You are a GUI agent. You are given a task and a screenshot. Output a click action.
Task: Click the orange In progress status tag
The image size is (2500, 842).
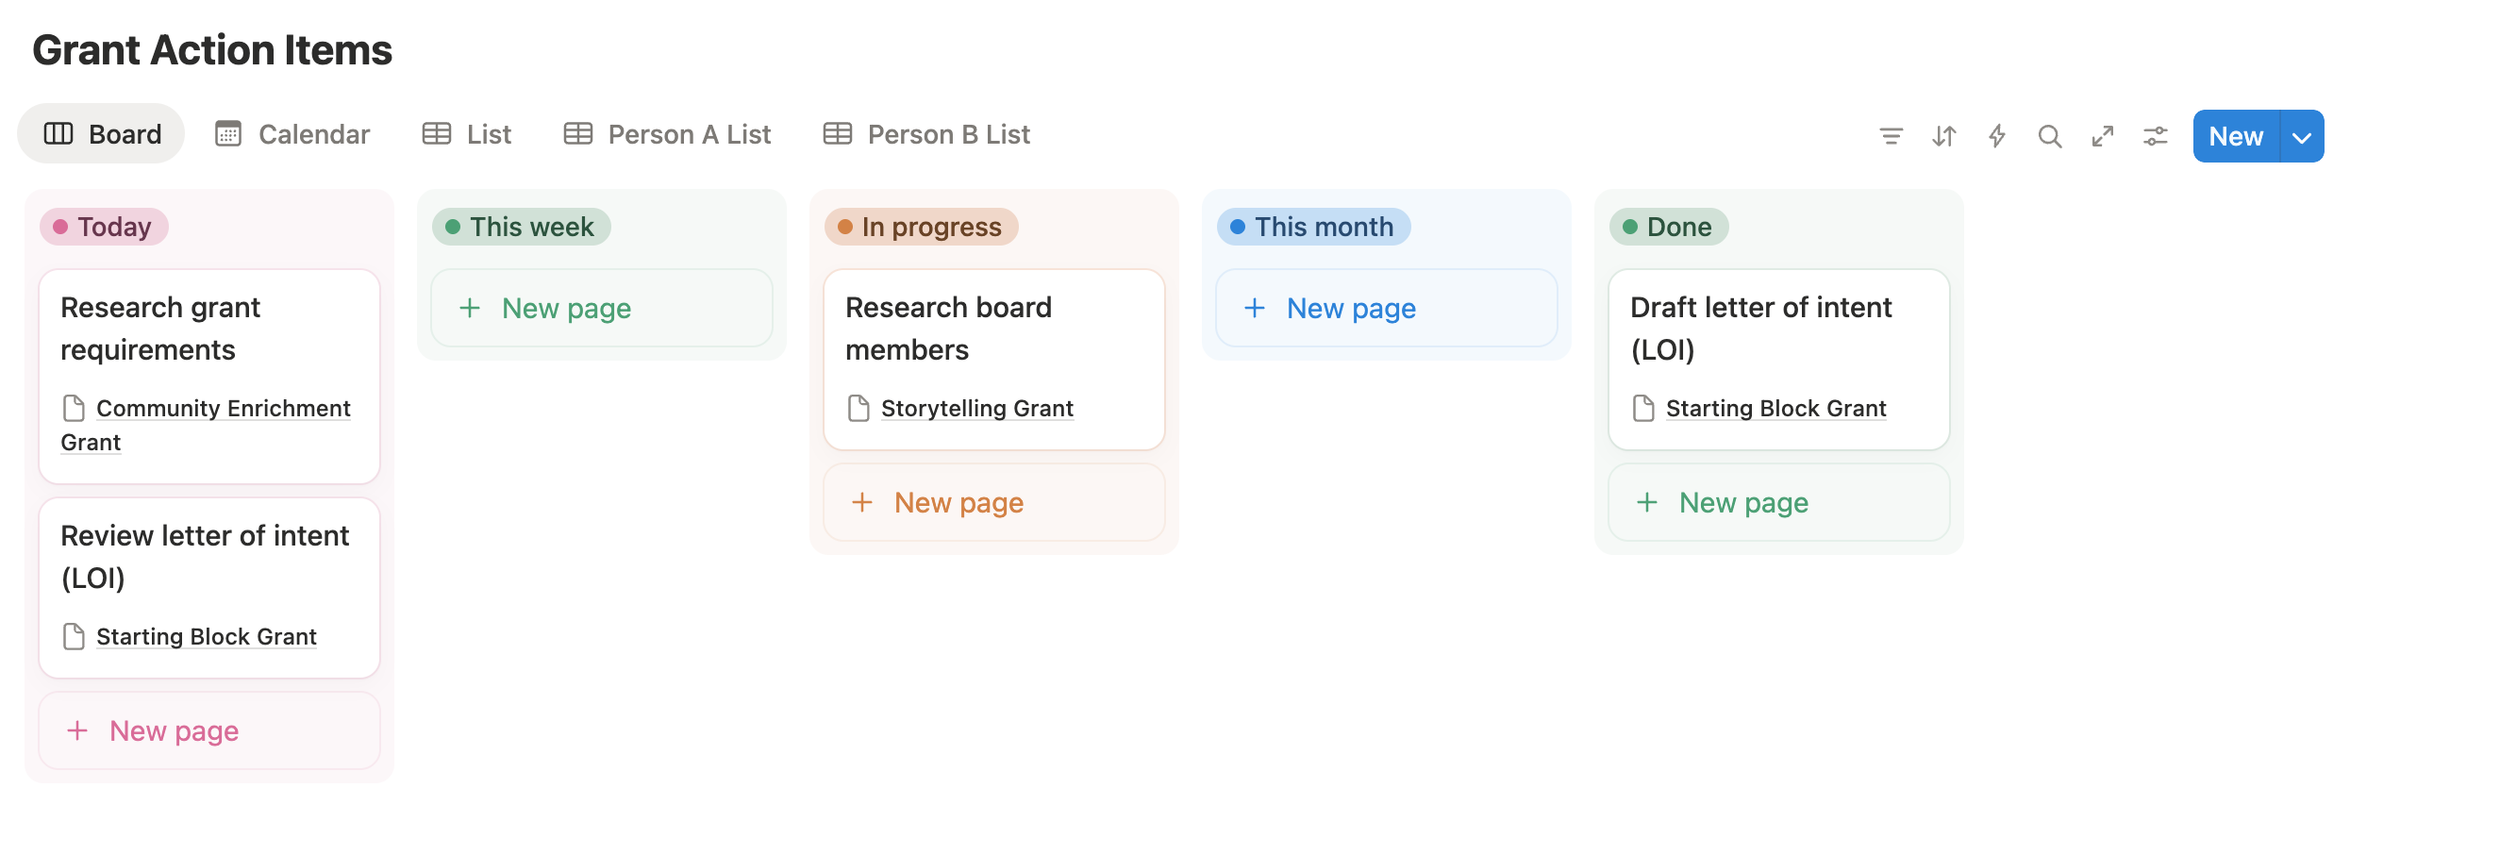pos(921,227)
